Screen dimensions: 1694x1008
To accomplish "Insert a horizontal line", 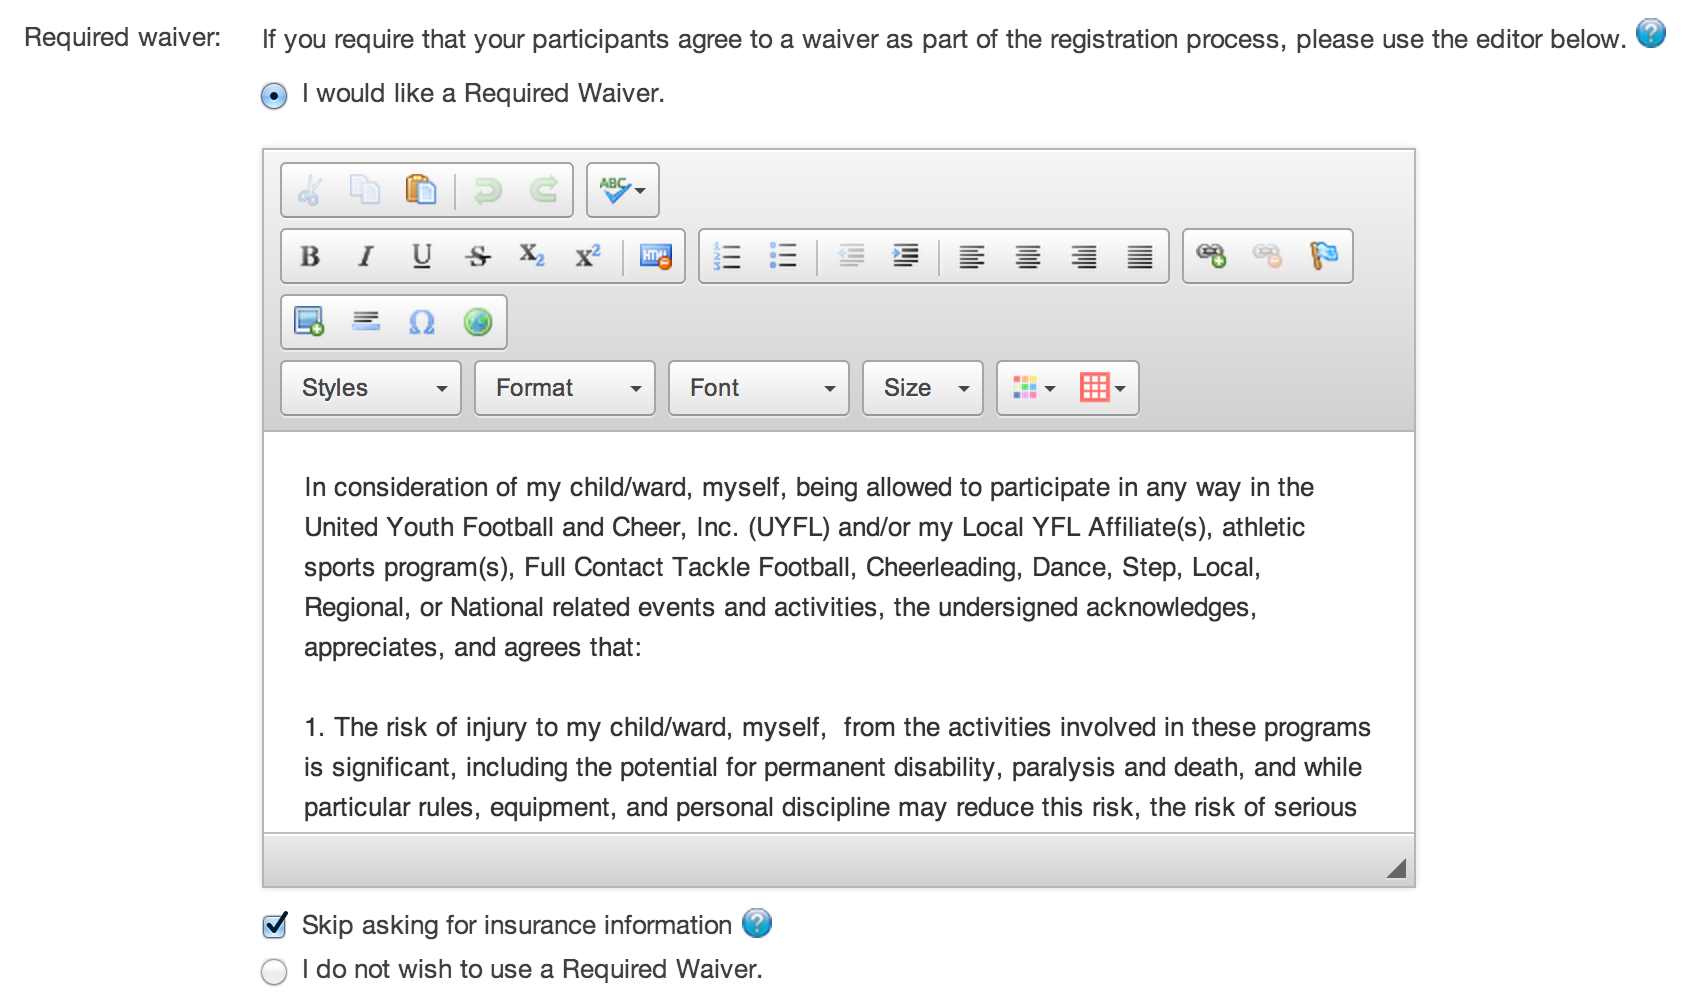I will coord(366,322).
